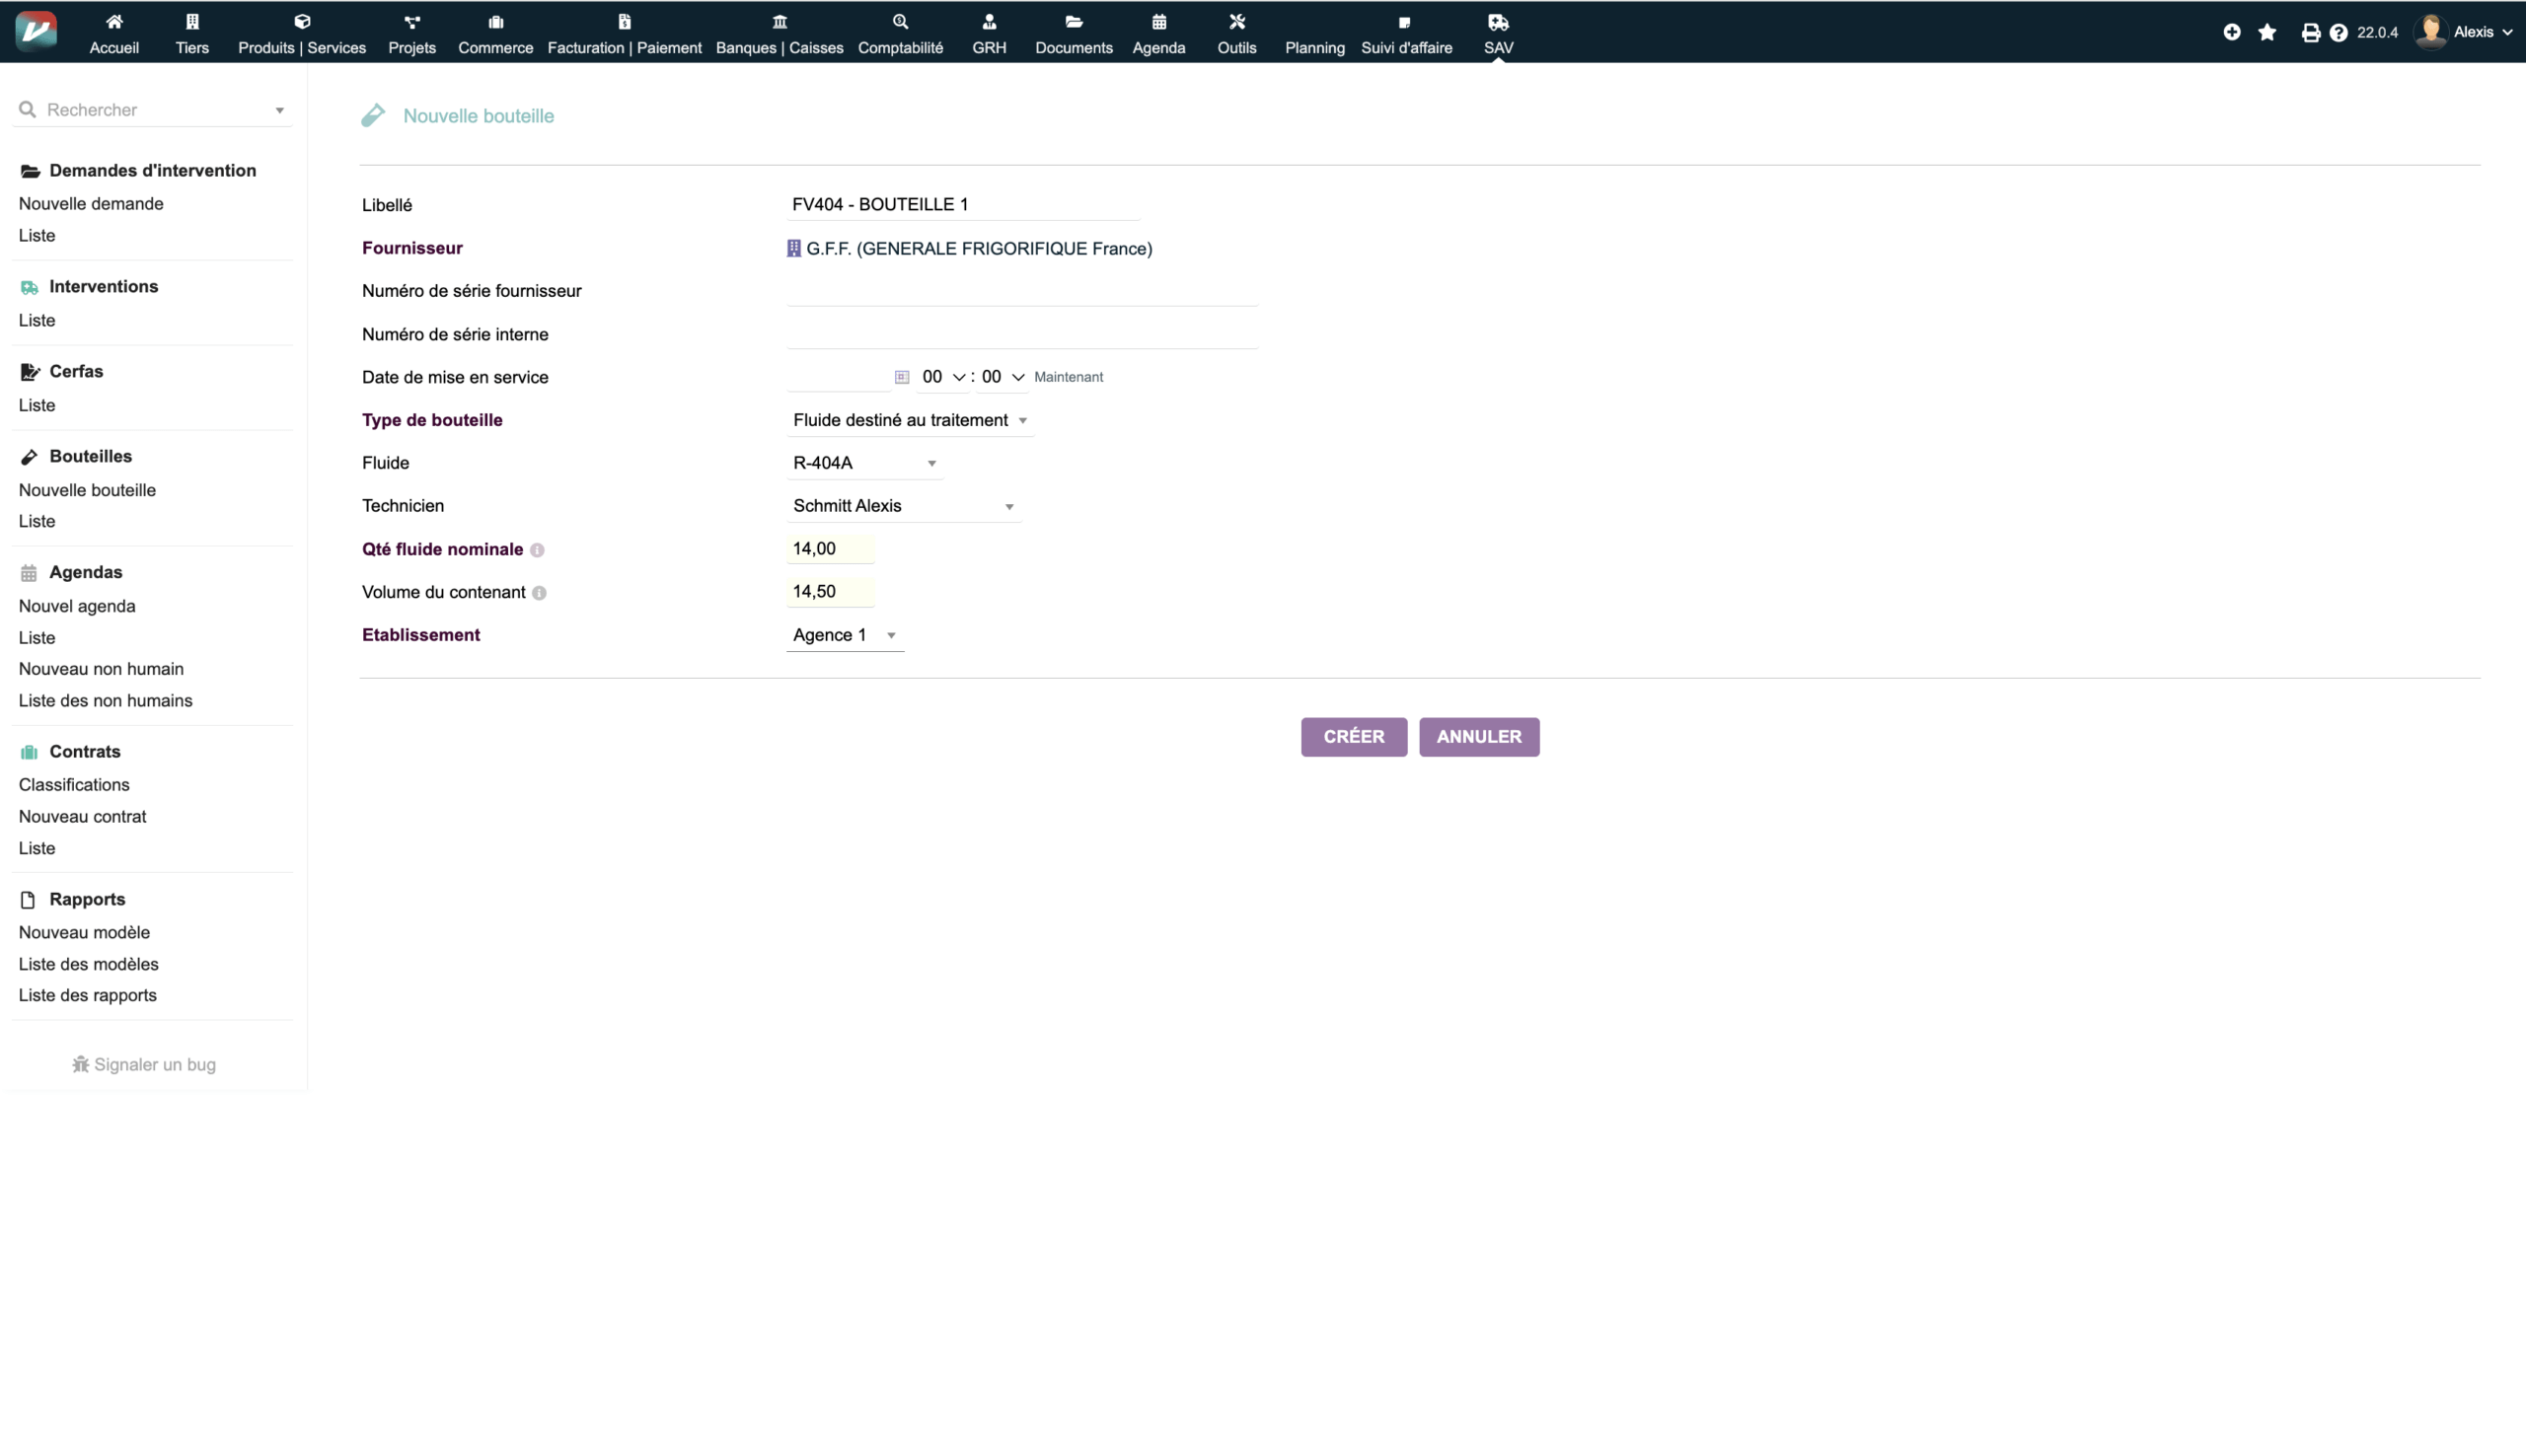
Task: Open the help question mark icon
Action: [2338, 32]
